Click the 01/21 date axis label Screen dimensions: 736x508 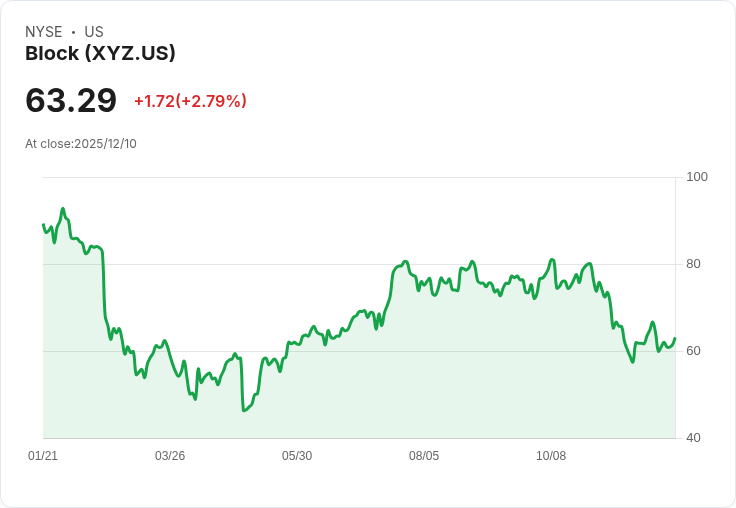pos(43,456)
